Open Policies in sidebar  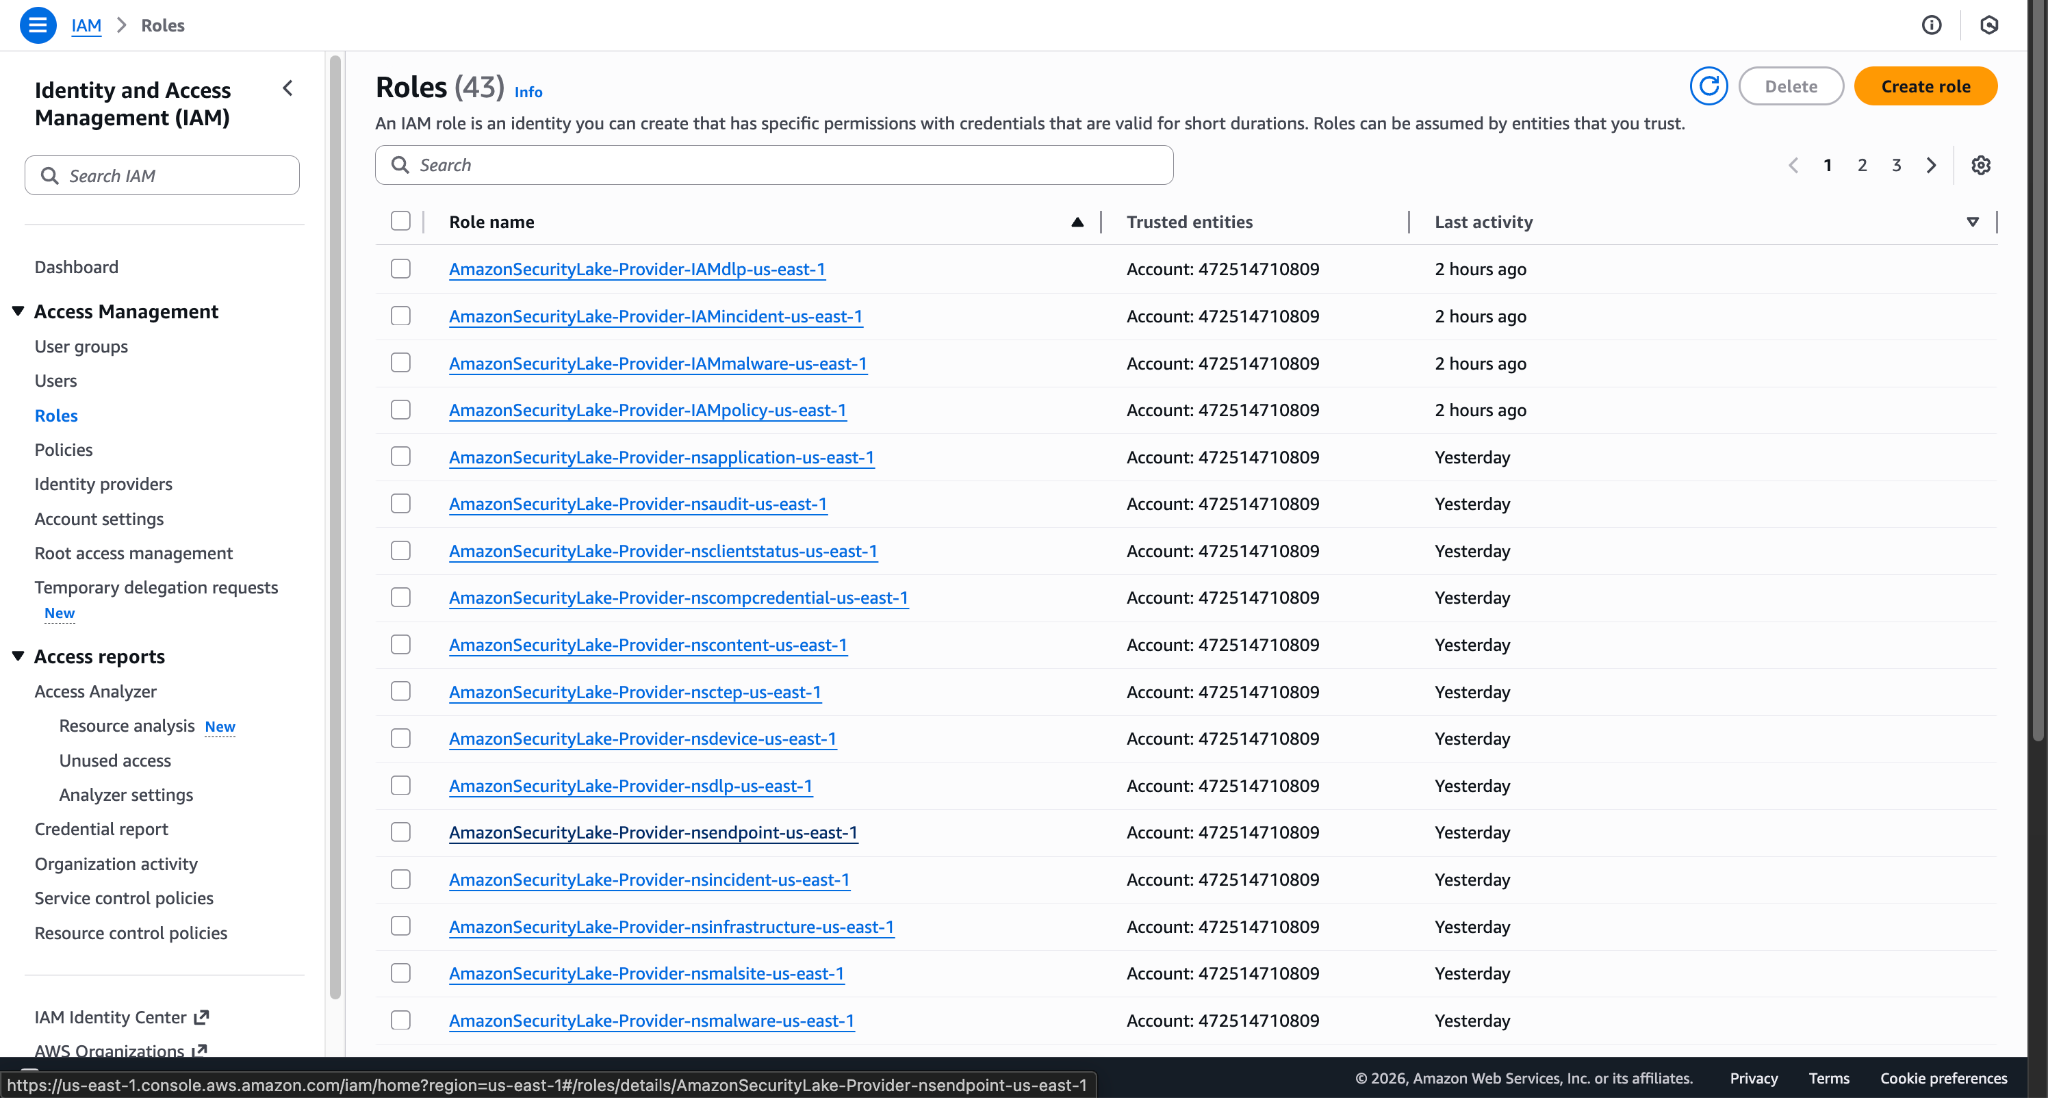click(63, 450)
